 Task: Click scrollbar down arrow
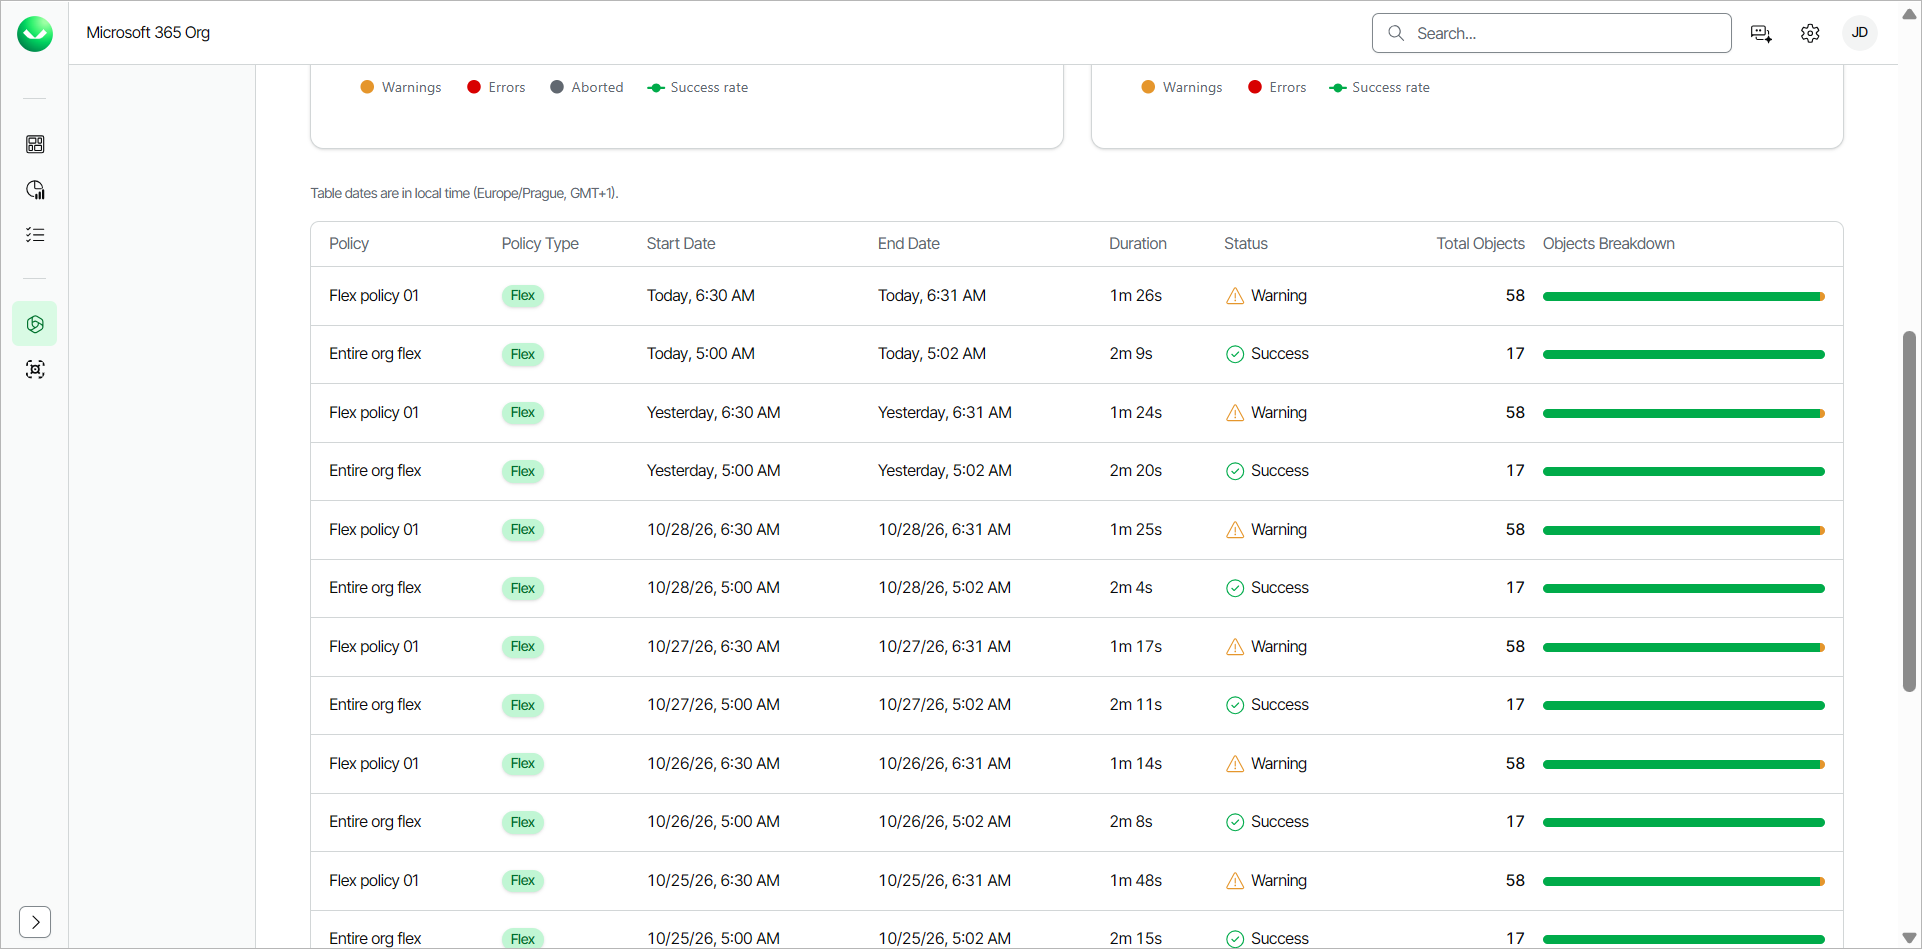coord(1910,938)
